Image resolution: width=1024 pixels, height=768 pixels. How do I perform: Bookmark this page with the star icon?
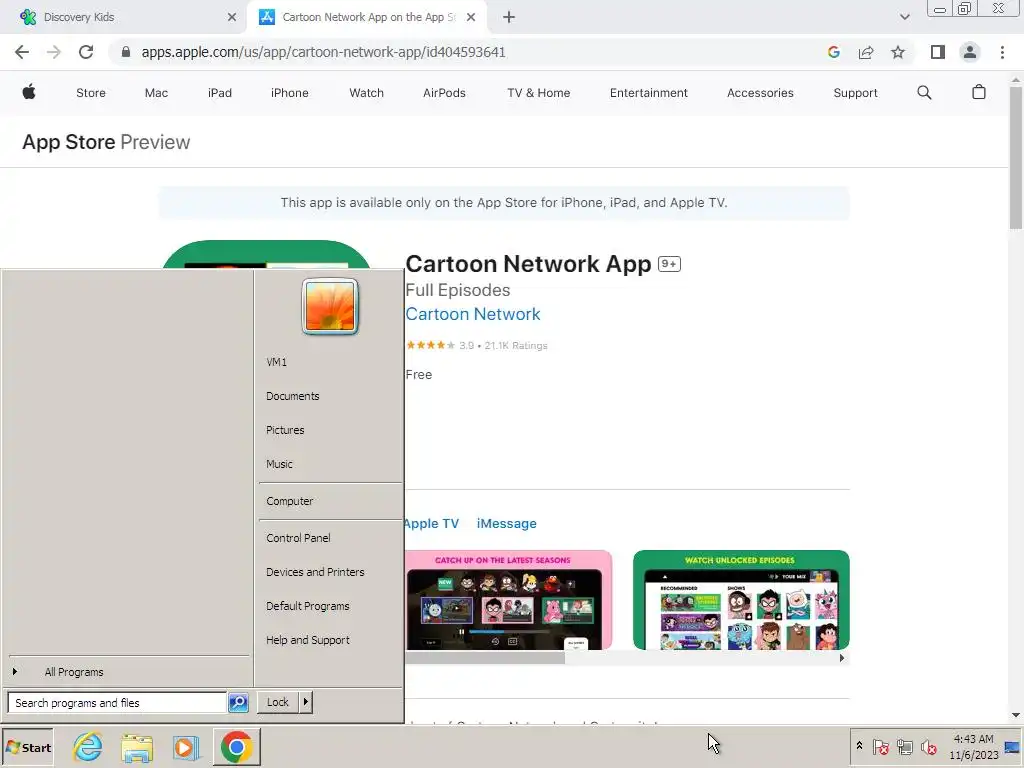pos(898,52)
